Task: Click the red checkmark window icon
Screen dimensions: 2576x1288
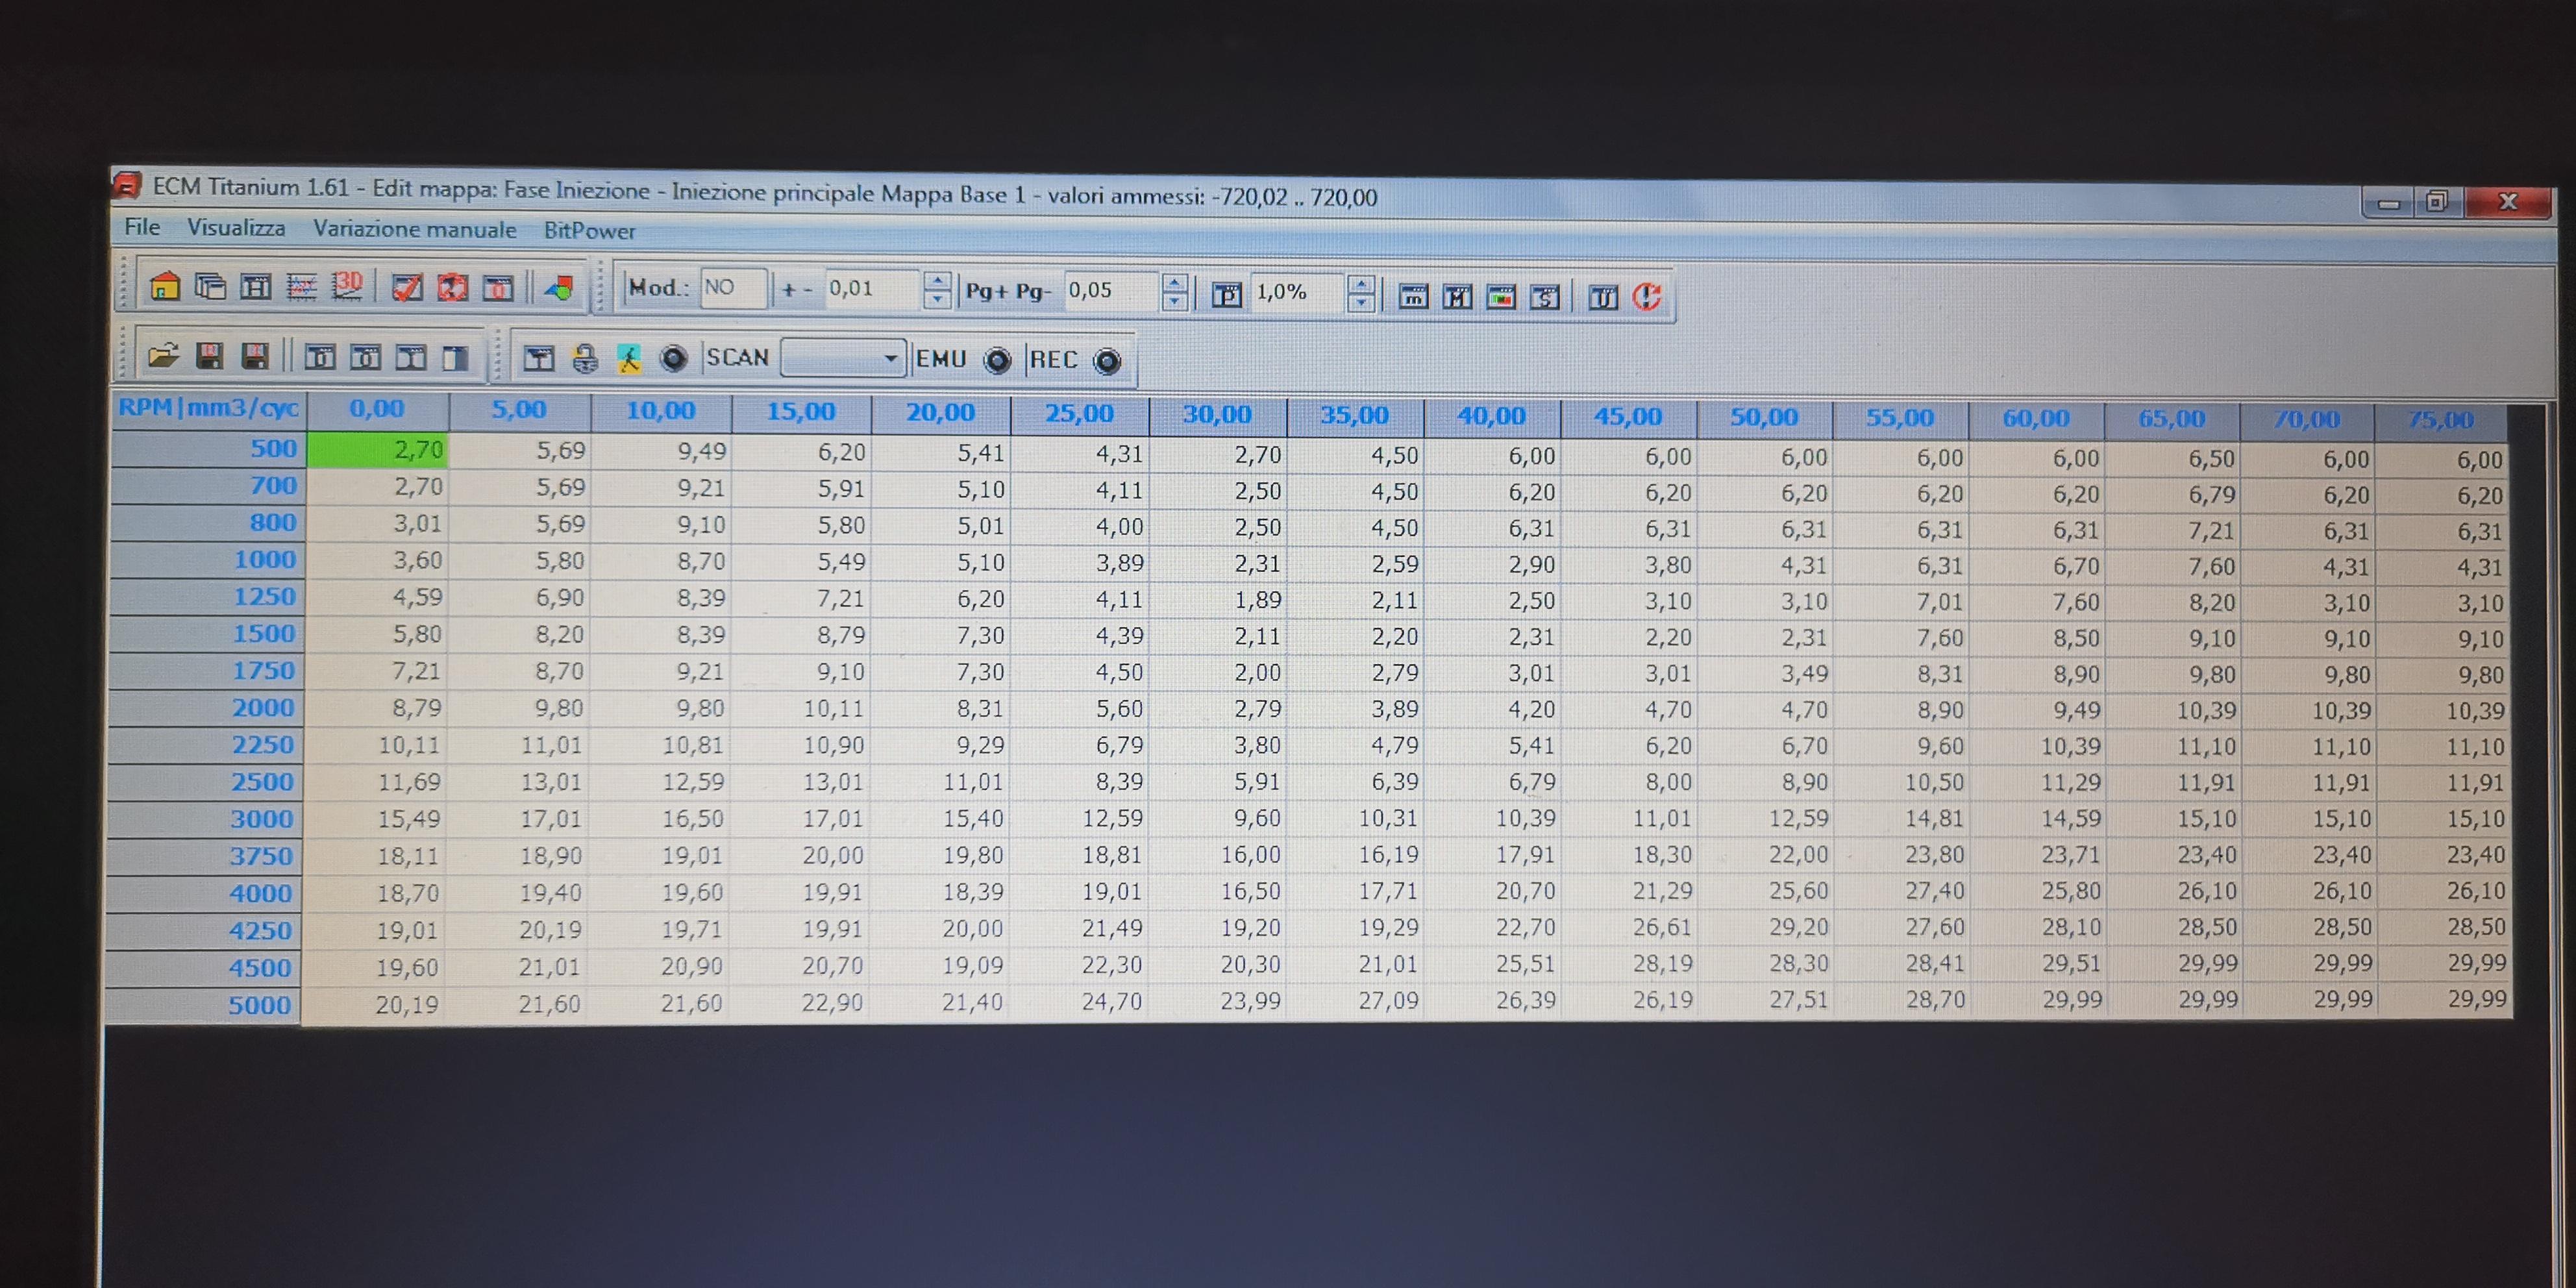Action: pyautogui.click(x=407, y=288)
